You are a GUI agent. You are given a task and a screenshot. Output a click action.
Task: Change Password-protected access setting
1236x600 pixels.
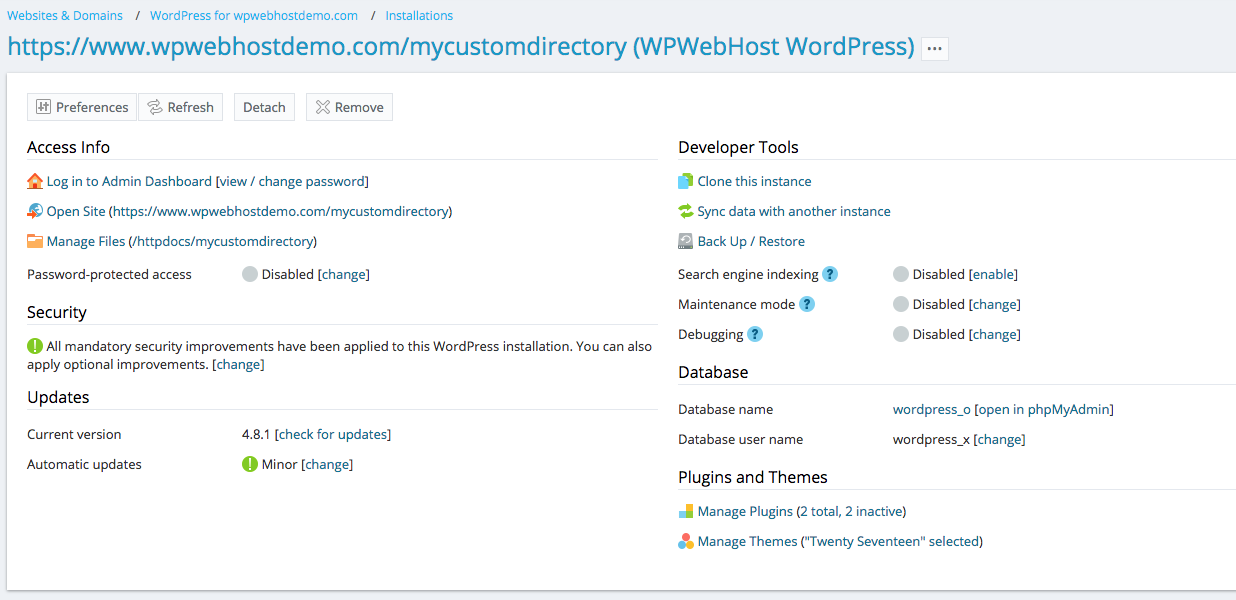[344, 274]
